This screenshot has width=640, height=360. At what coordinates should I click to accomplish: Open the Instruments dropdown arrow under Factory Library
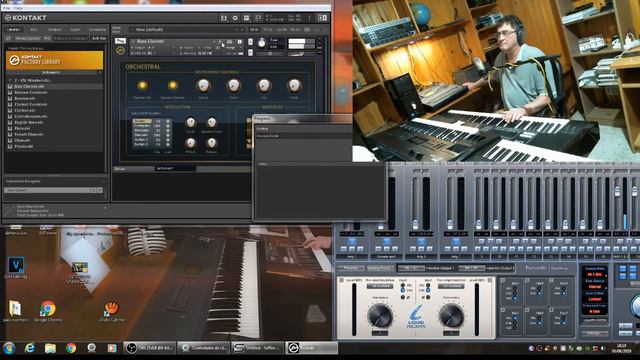point(100,72)
